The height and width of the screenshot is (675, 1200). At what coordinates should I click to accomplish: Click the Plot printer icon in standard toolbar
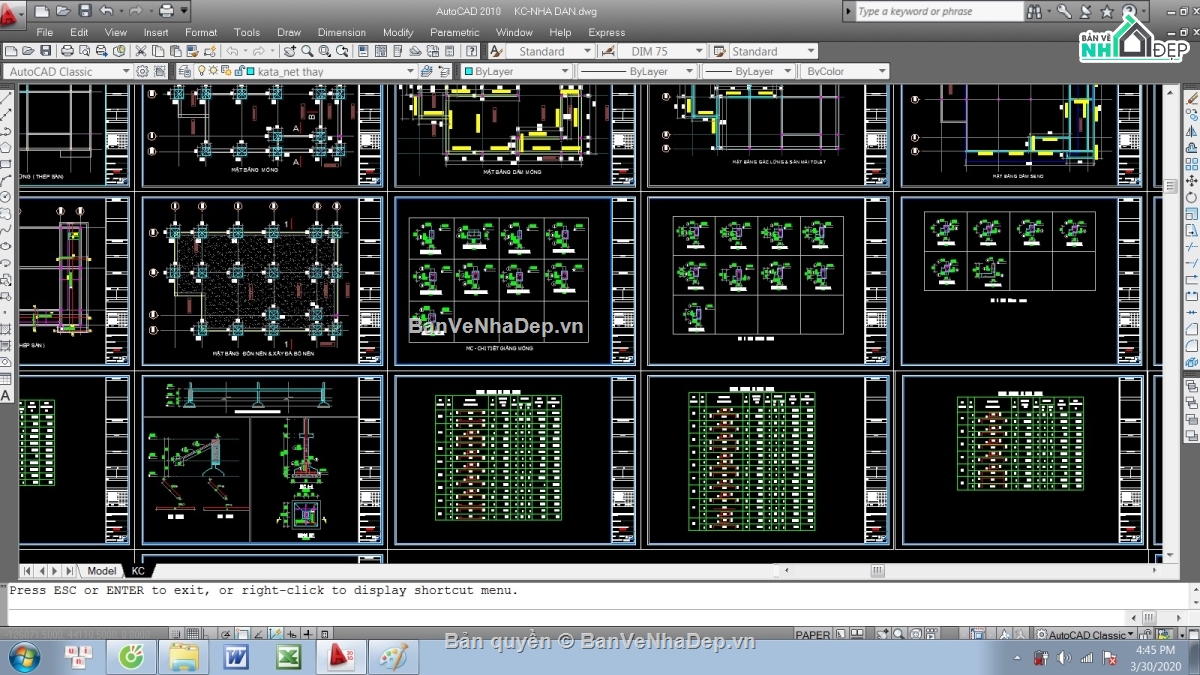[x=67, y=51]
